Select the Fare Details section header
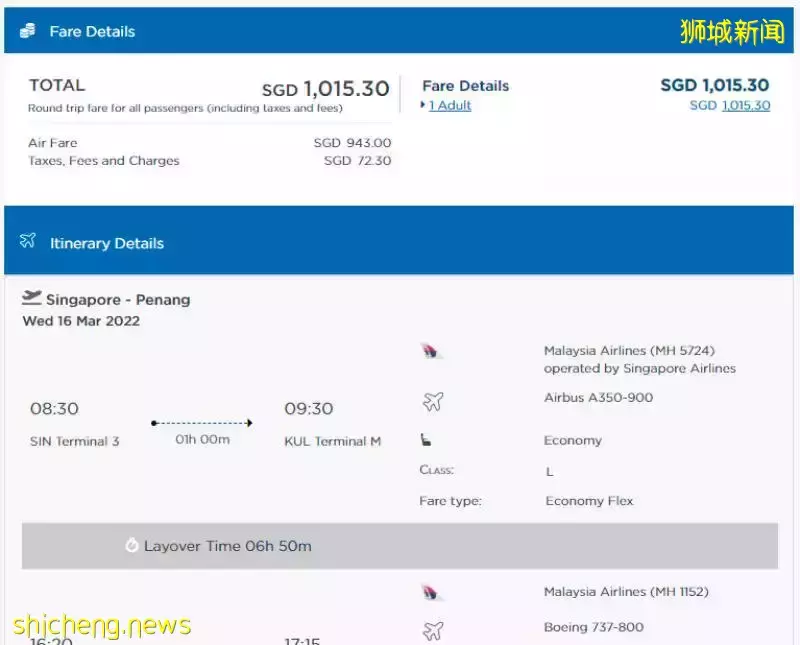800x645 pixels. tap(92, 31)
